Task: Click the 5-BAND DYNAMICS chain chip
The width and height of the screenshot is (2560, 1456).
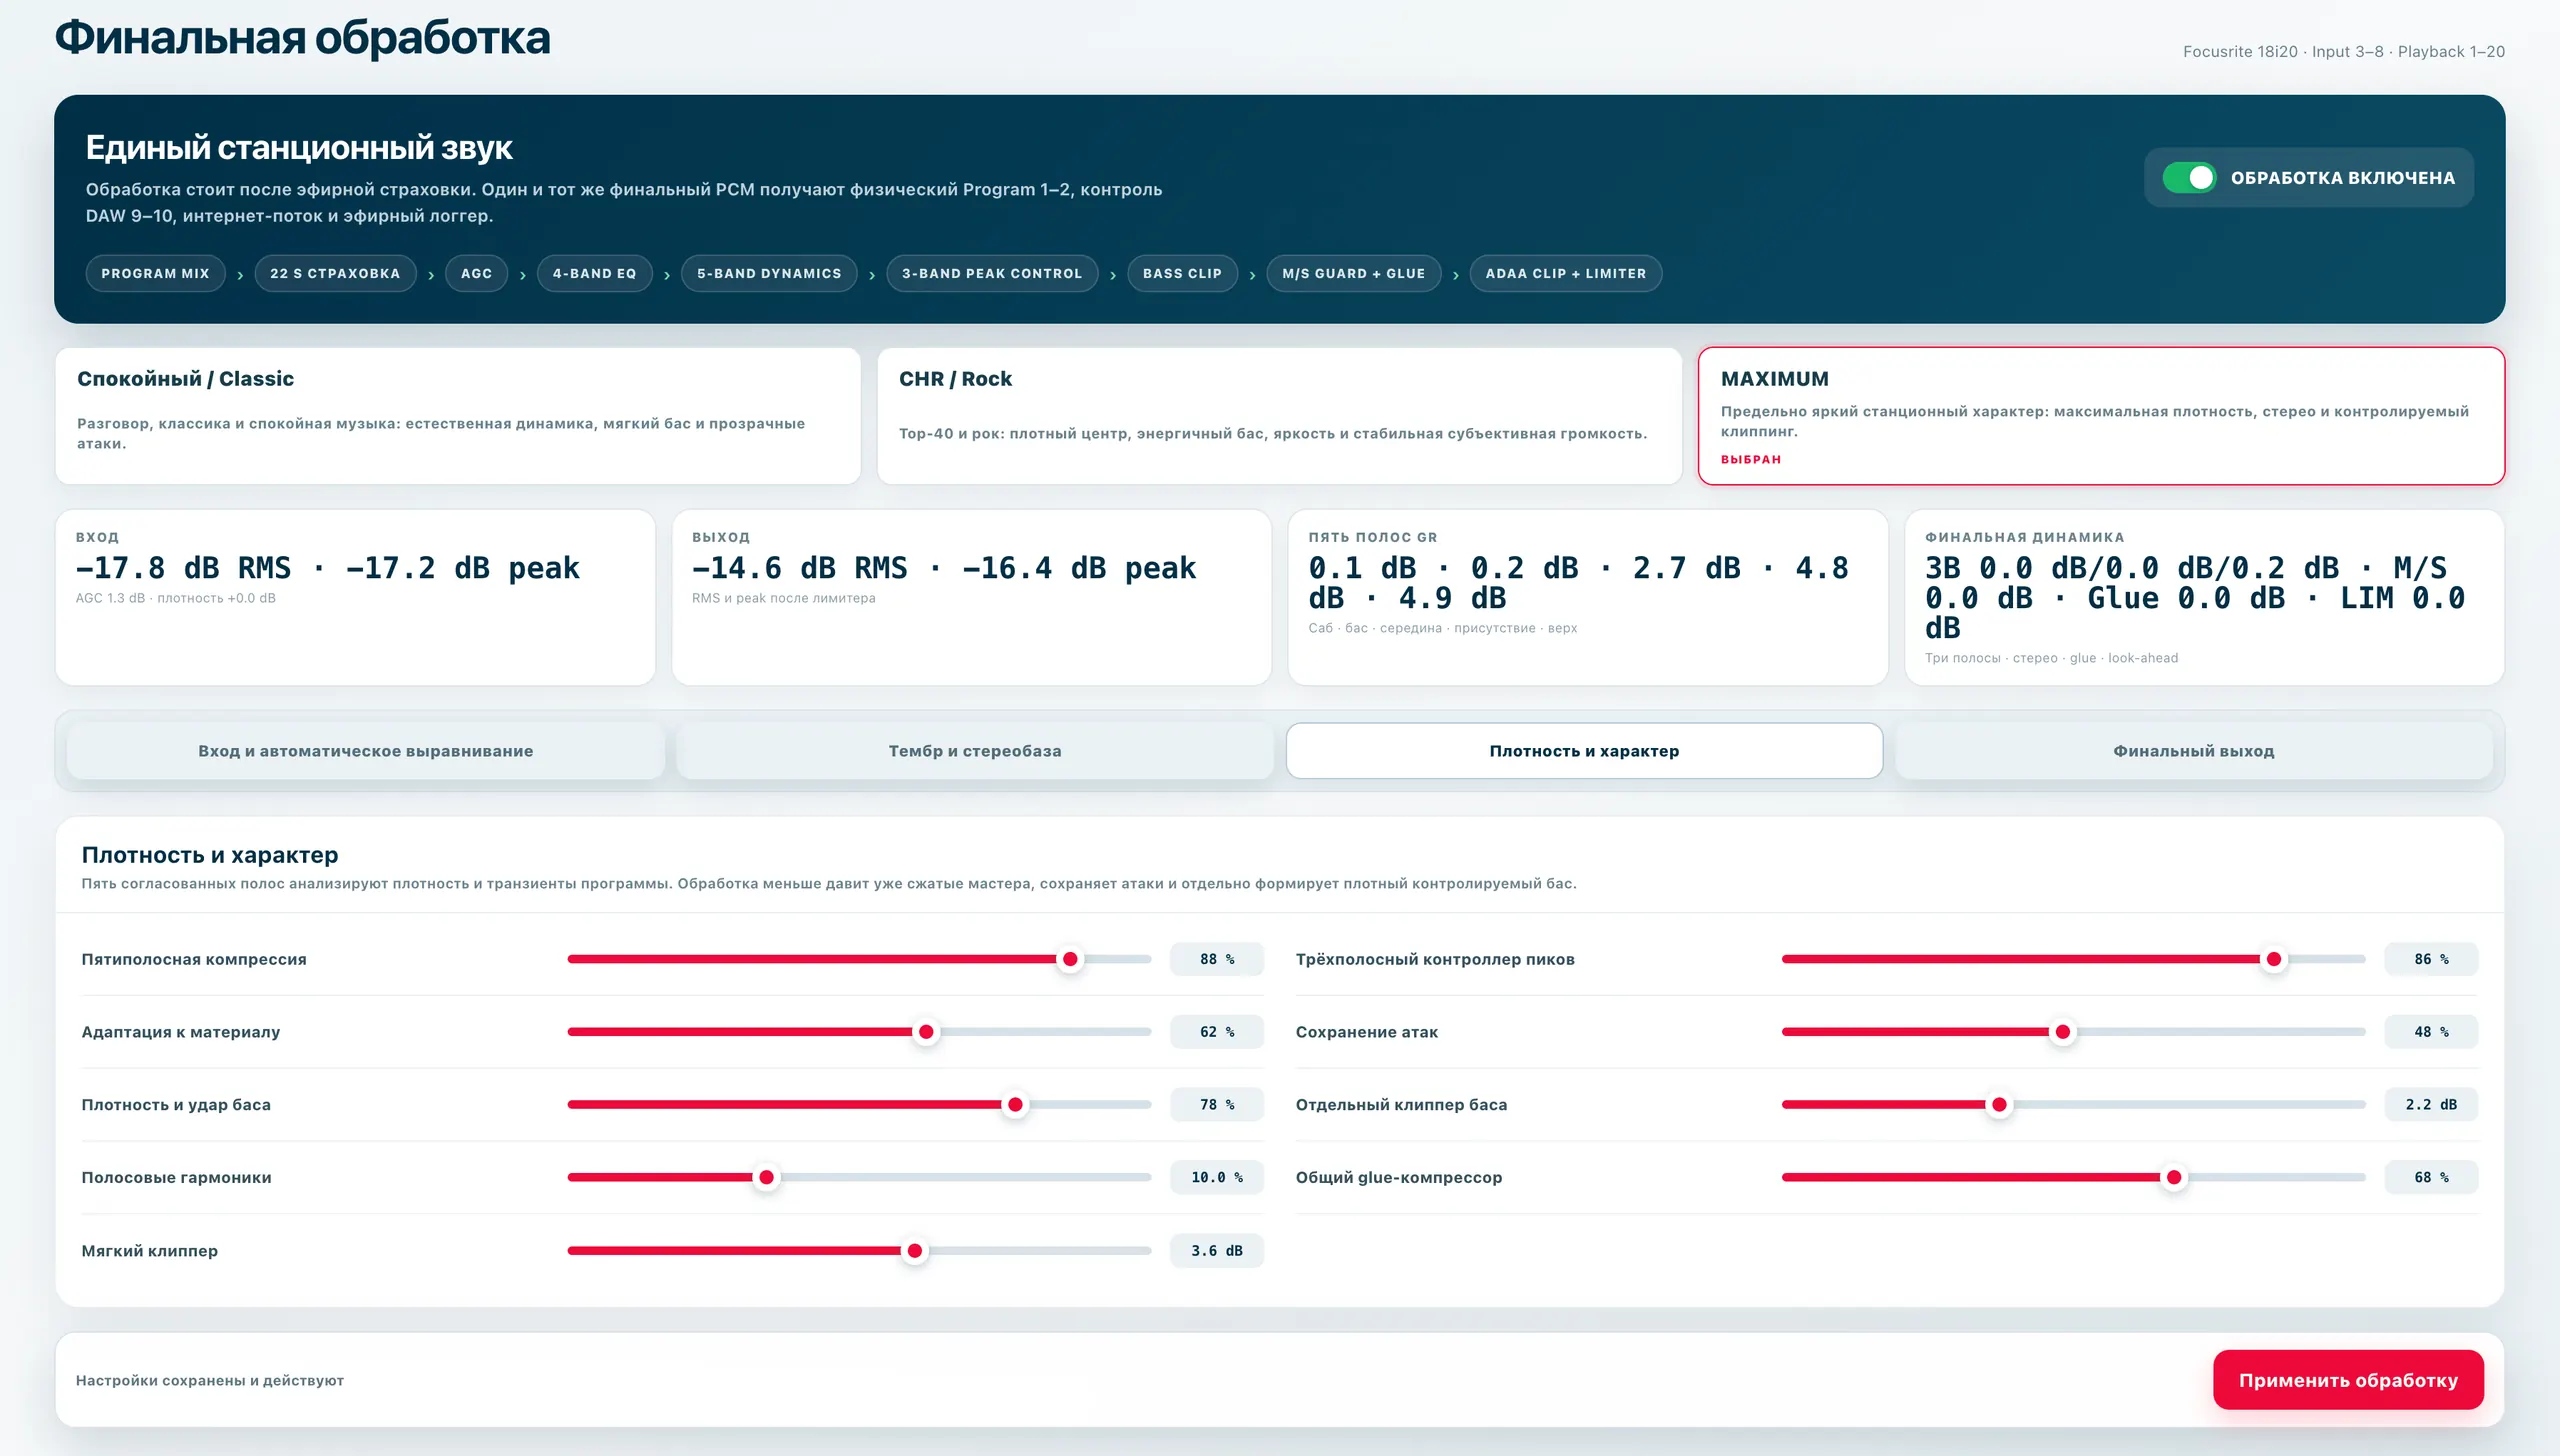Action: pyautogui.click(x=769, y=273)
